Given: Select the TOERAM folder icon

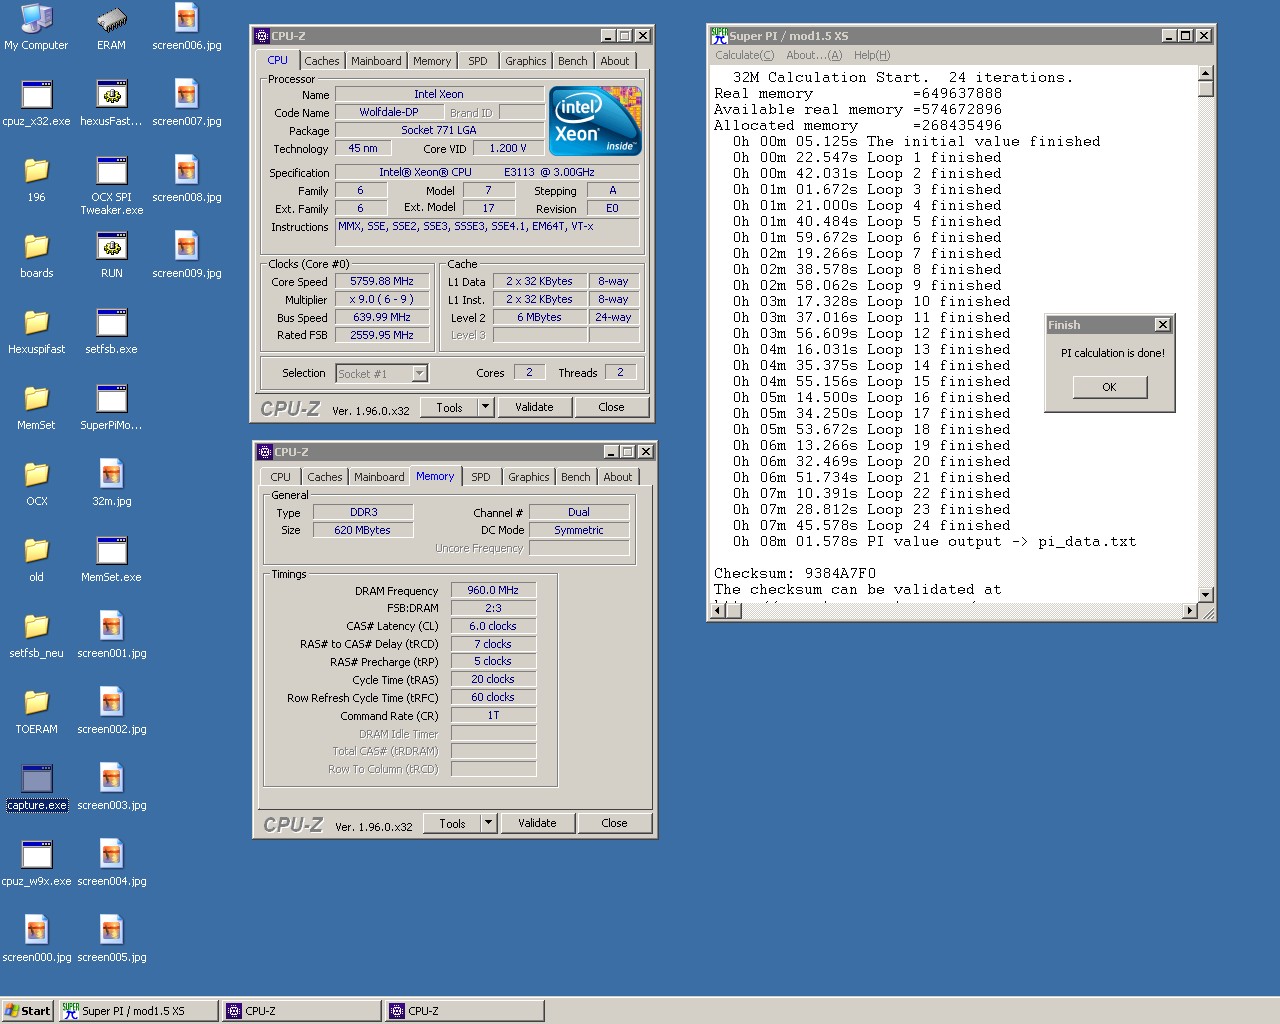Looking at the screenshot, I should coord(36,711).
